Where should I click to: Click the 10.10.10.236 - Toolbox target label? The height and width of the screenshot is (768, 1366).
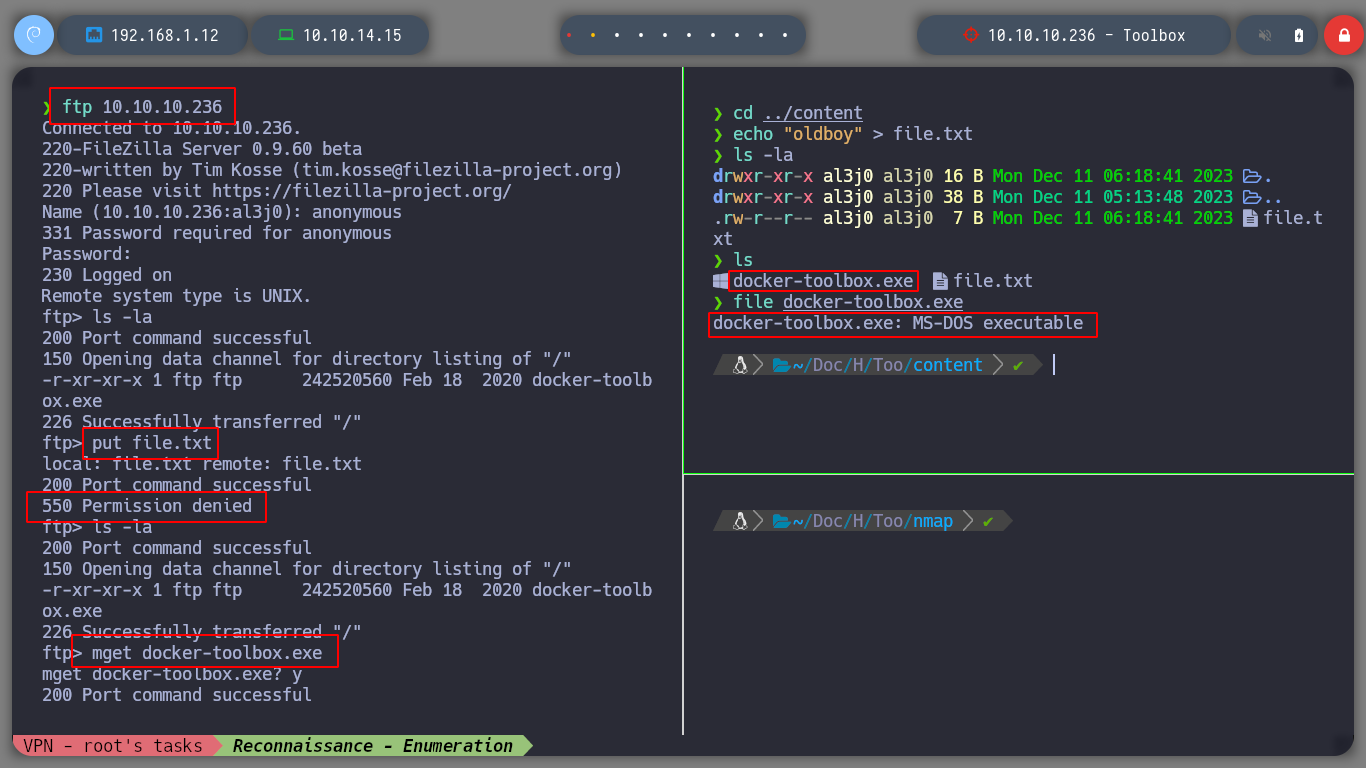1086,35
